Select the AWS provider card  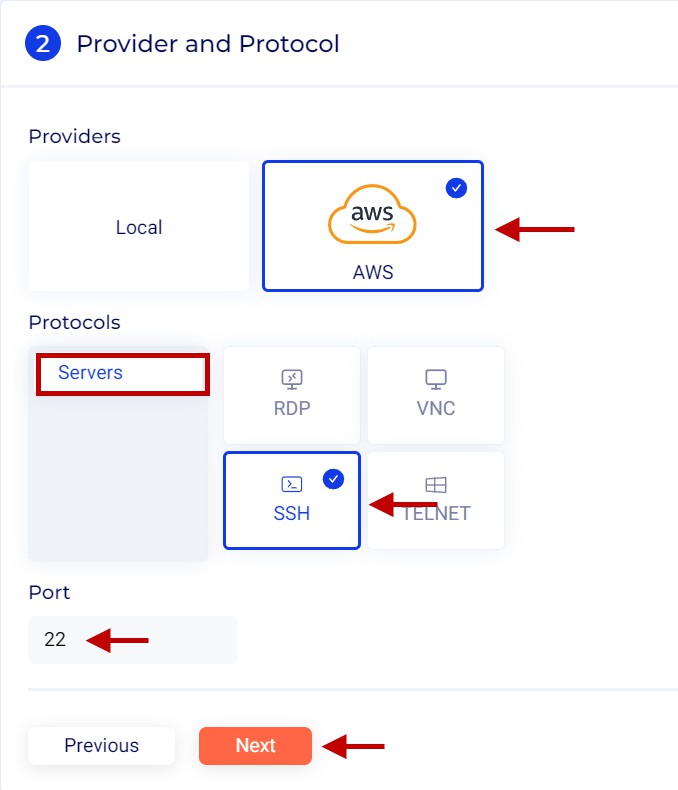(373, 226)
